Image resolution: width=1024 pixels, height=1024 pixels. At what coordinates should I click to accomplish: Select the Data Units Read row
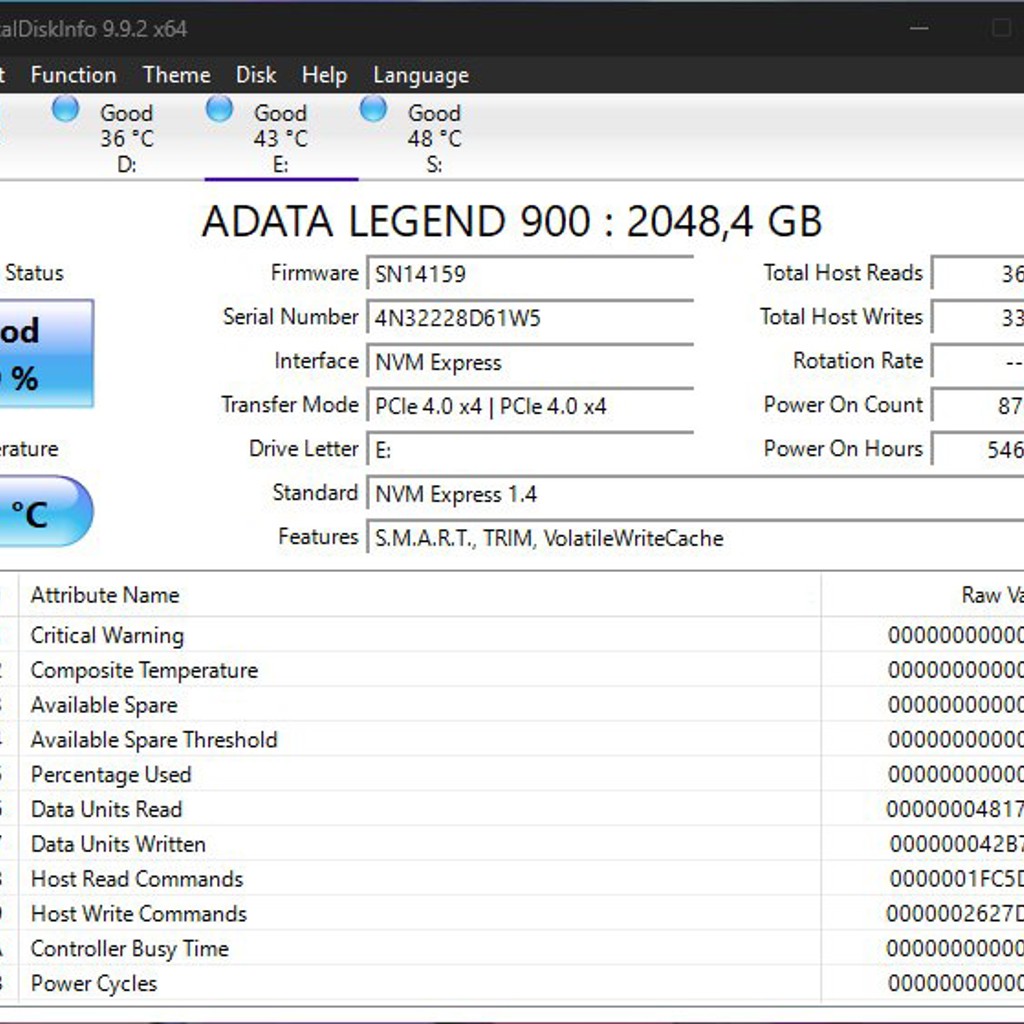click(512, 809)
